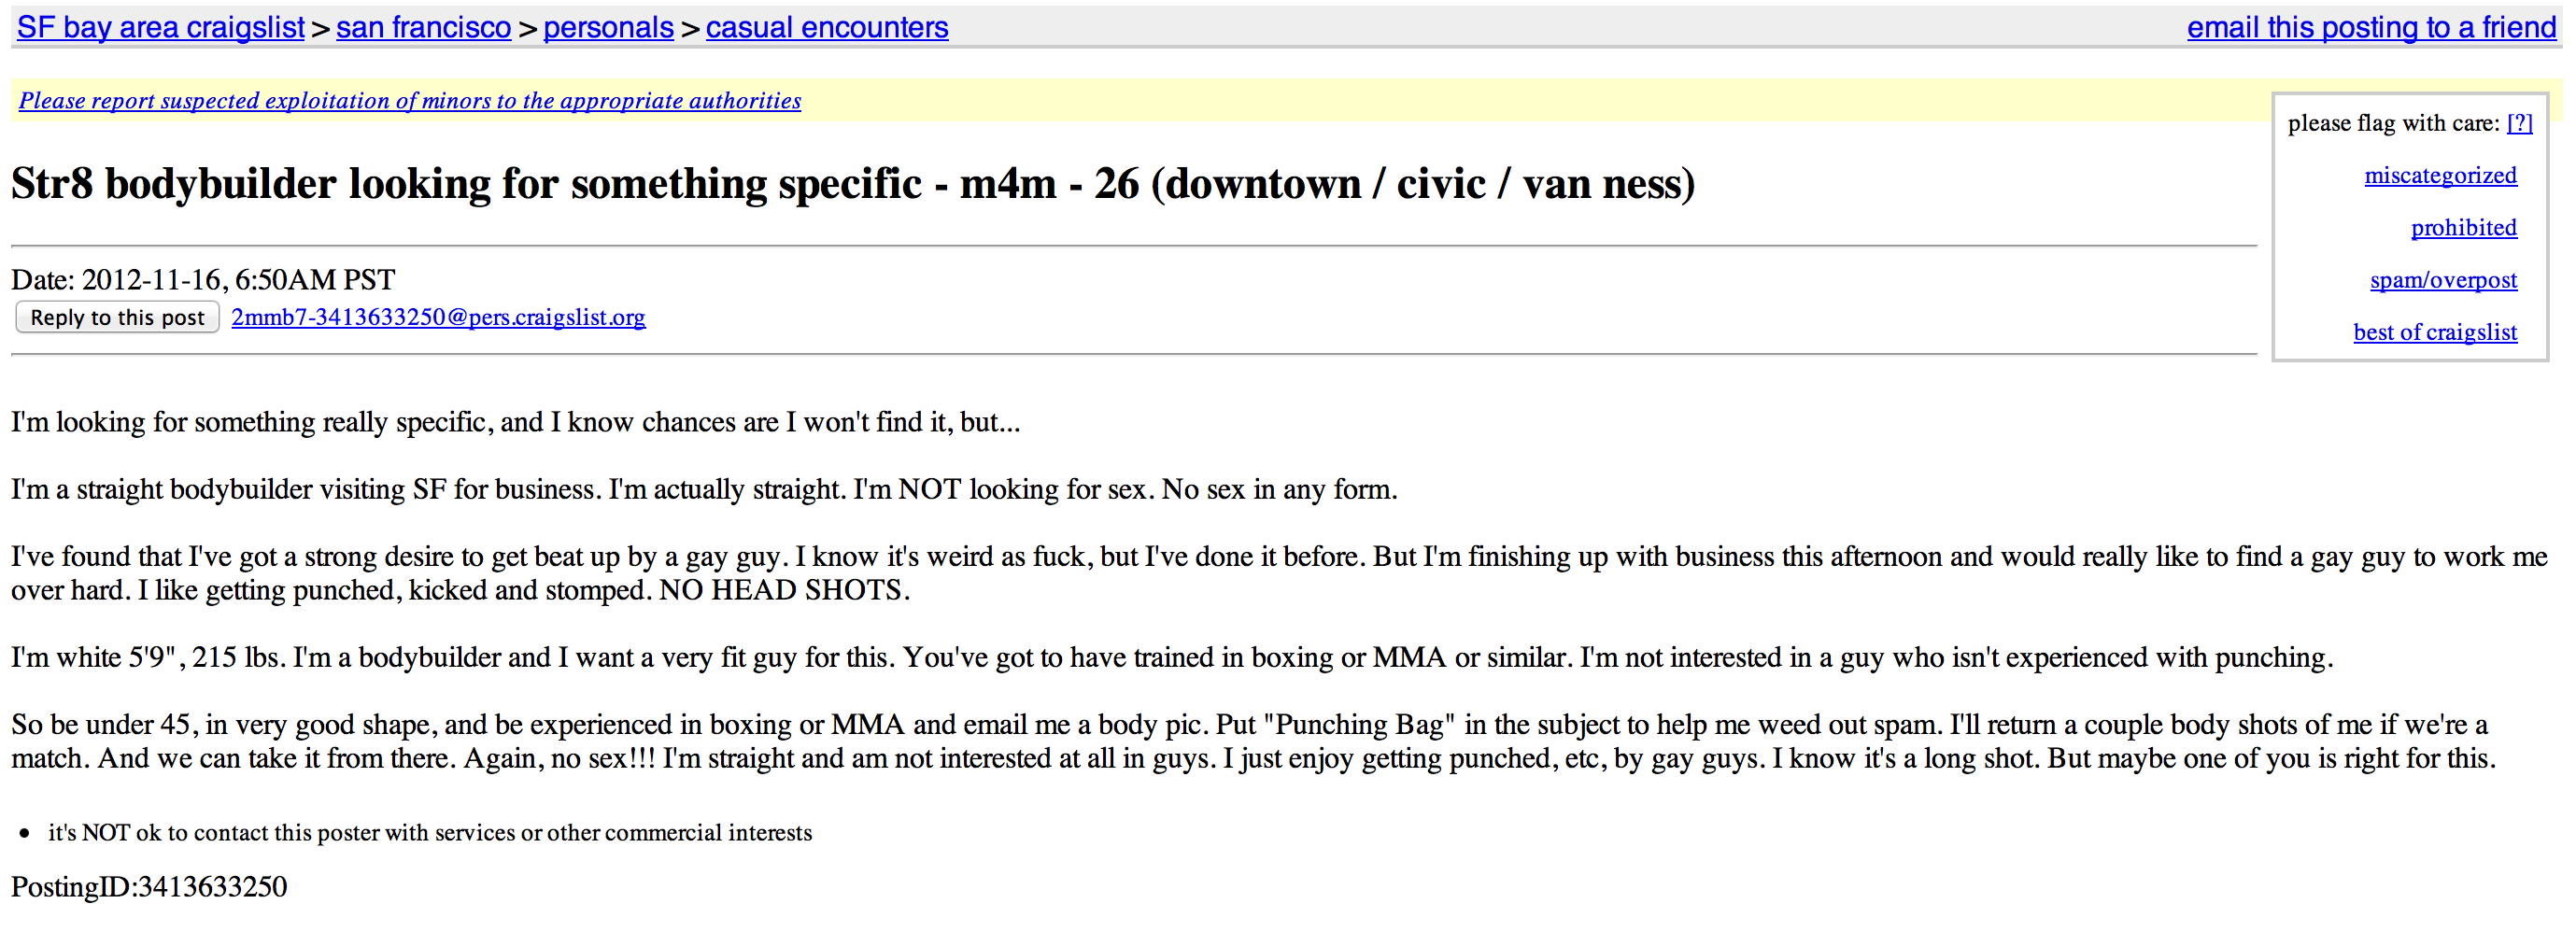Click the Reply to this post button
Viewport: 2576px width, 932px height.
(x=117, y=317)
